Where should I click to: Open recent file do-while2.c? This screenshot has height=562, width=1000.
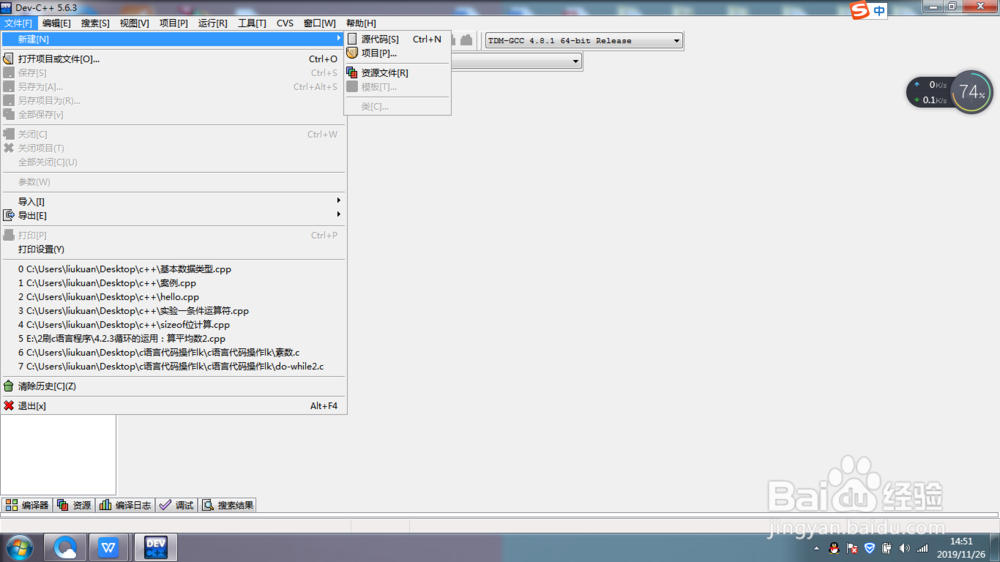tap(173, 366)
